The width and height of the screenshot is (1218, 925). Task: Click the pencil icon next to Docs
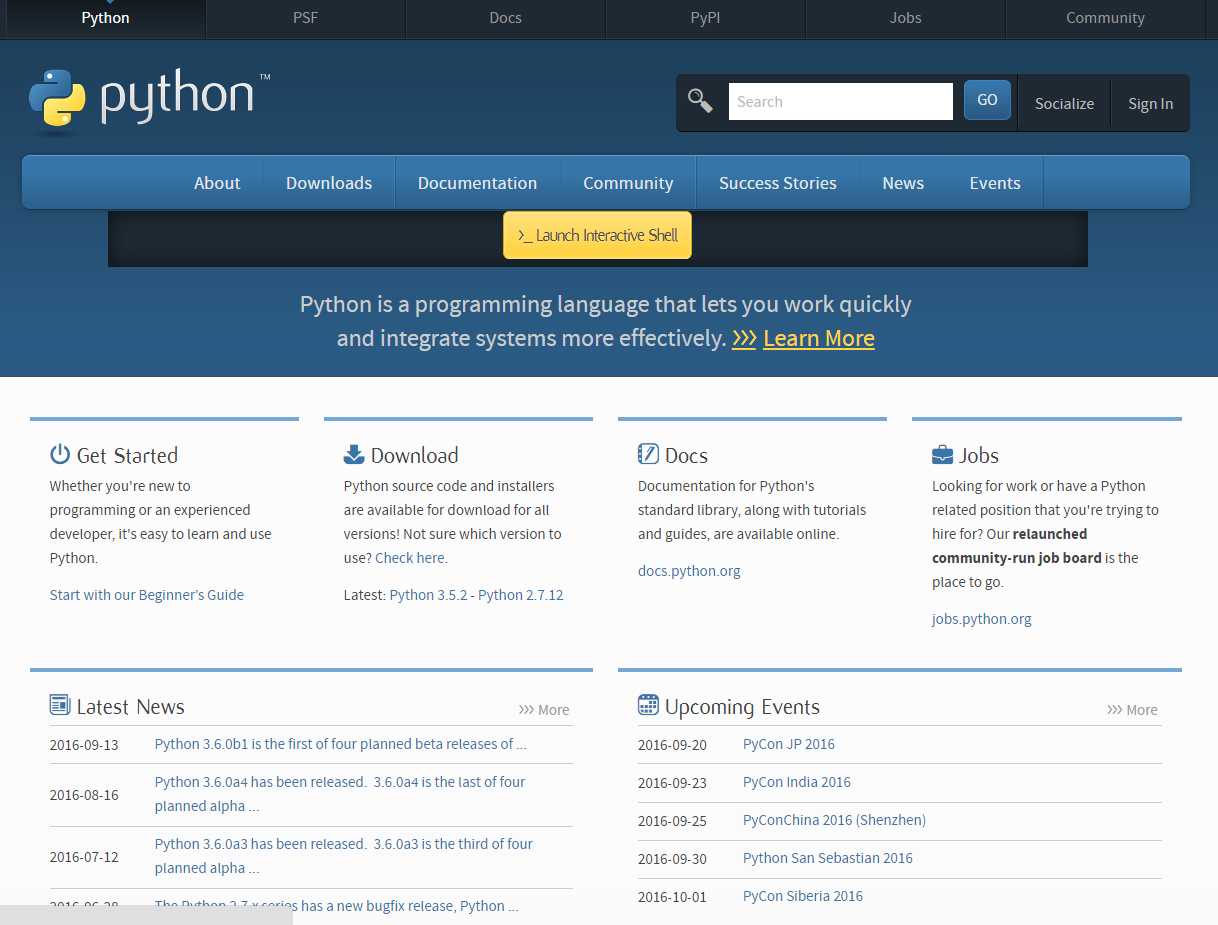(x=648, y=454)
